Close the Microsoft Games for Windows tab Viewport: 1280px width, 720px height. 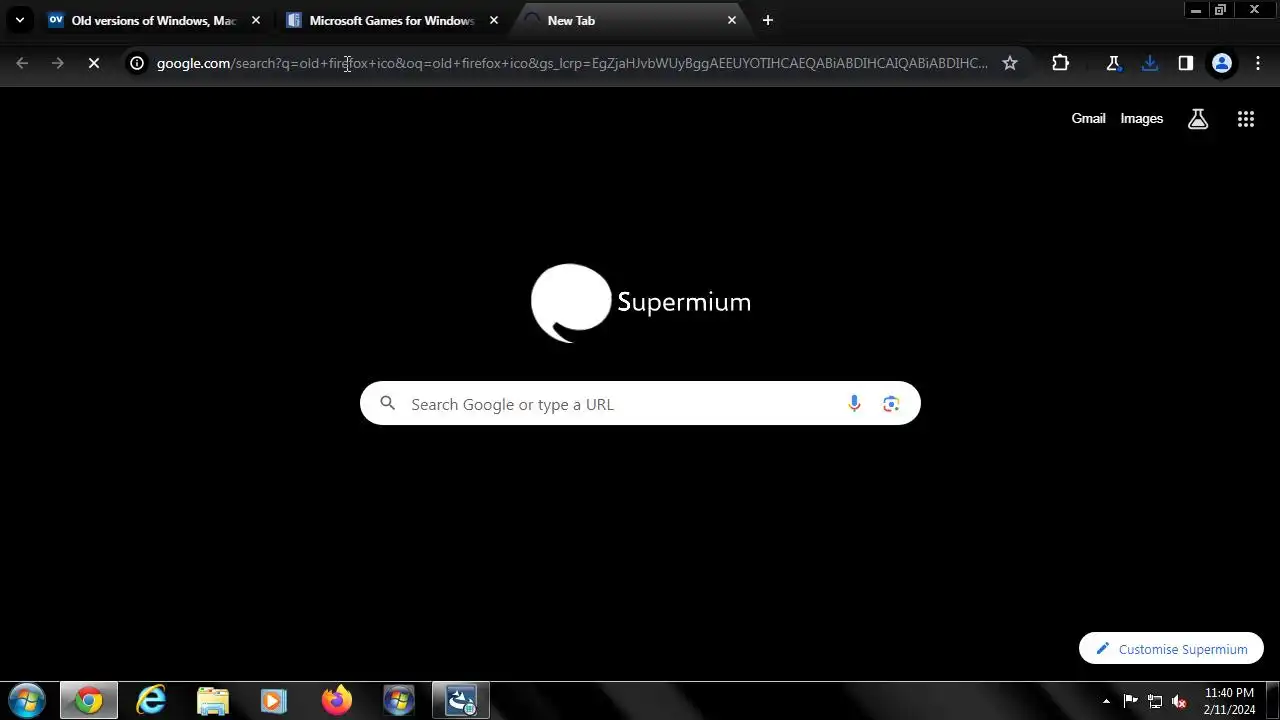(494, 20)
